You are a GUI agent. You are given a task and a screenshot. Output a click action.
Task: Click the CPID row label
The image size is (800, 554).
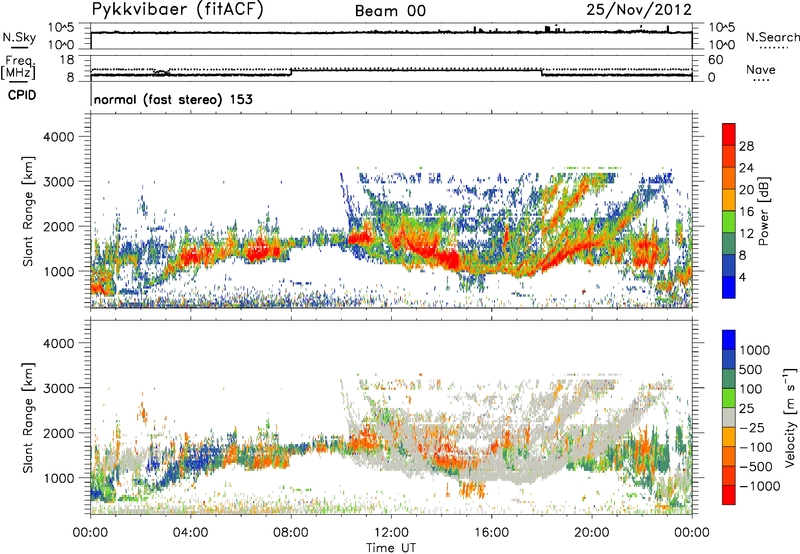22,95
